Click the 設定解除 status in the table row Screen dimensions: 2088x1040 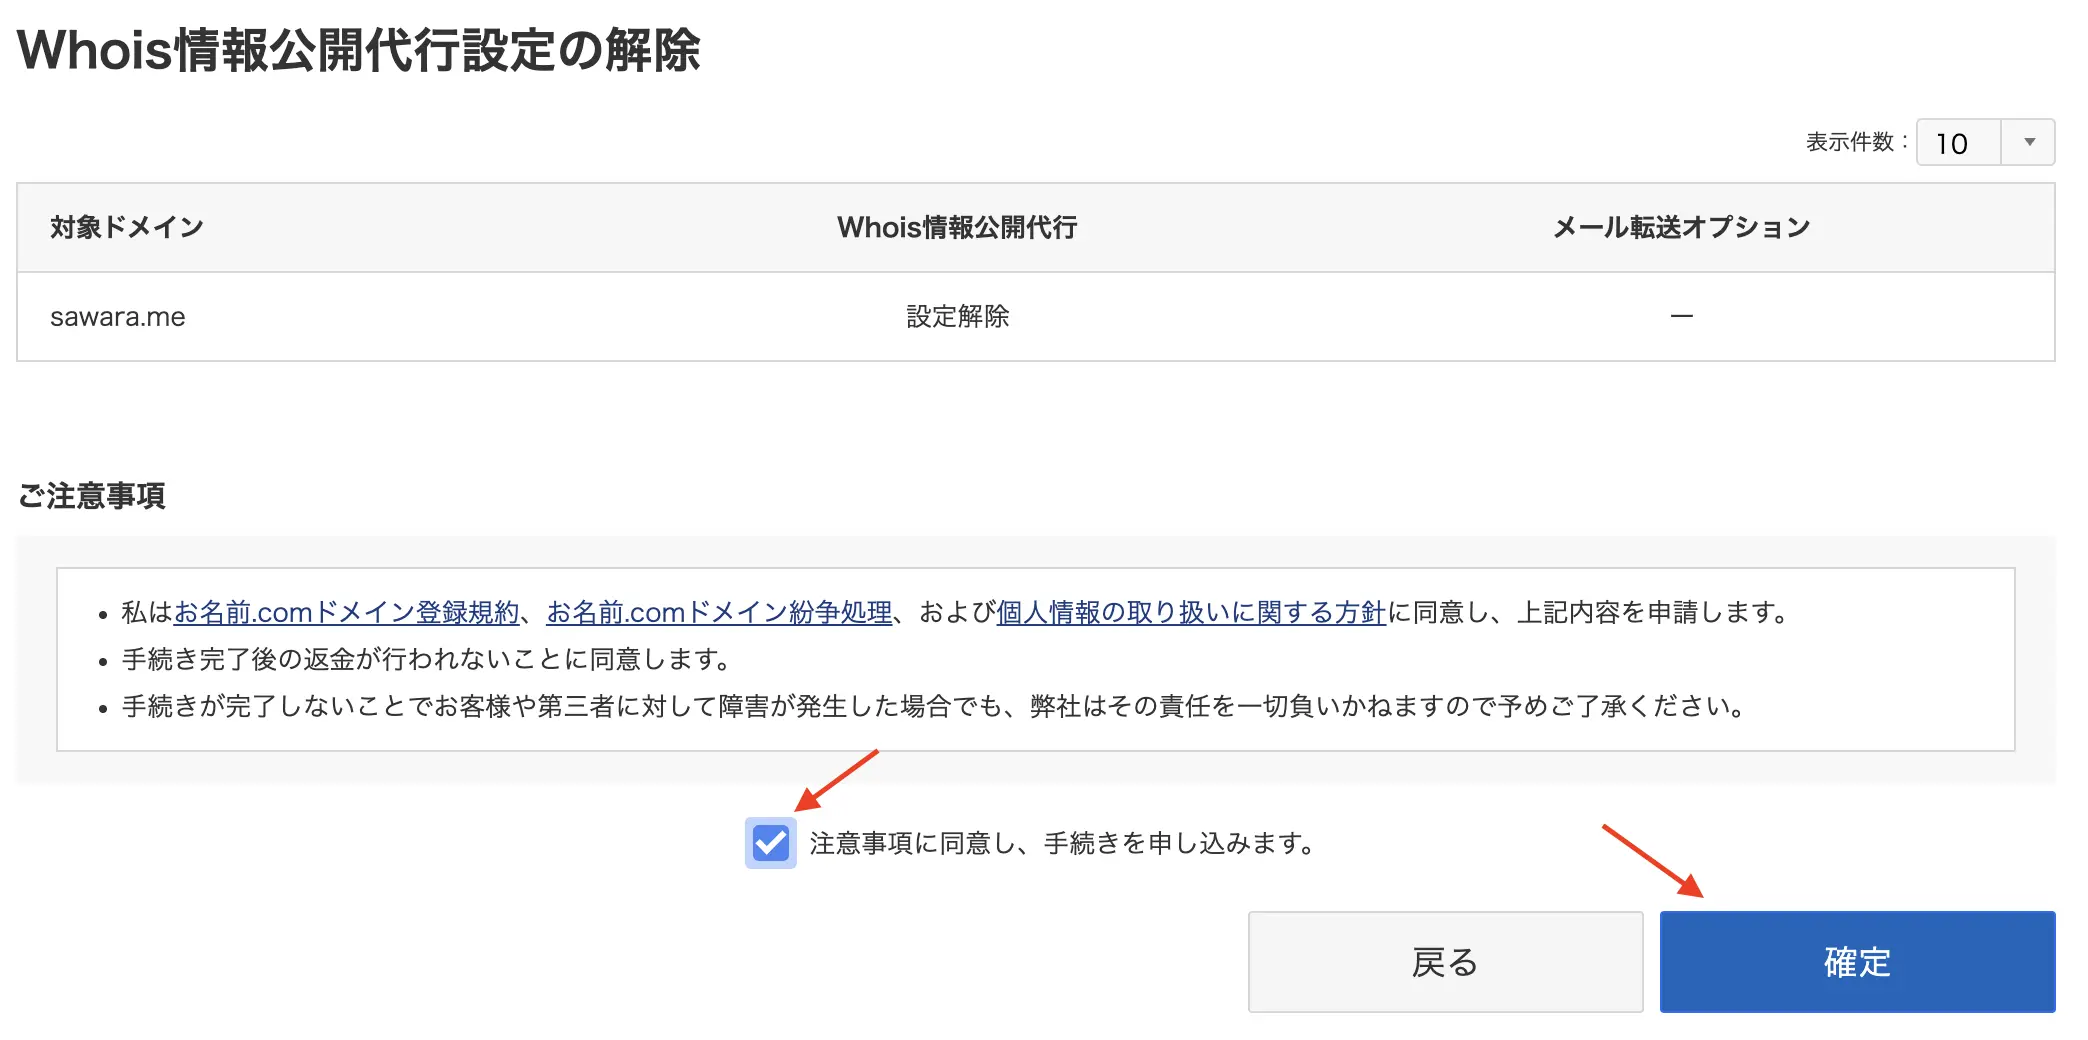(x=957, y=317)
